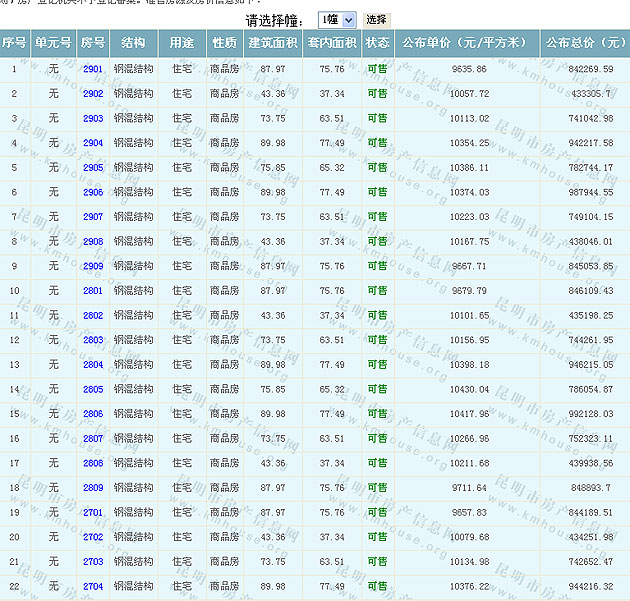
Task: Select room 2904 link
Action: 93,143
